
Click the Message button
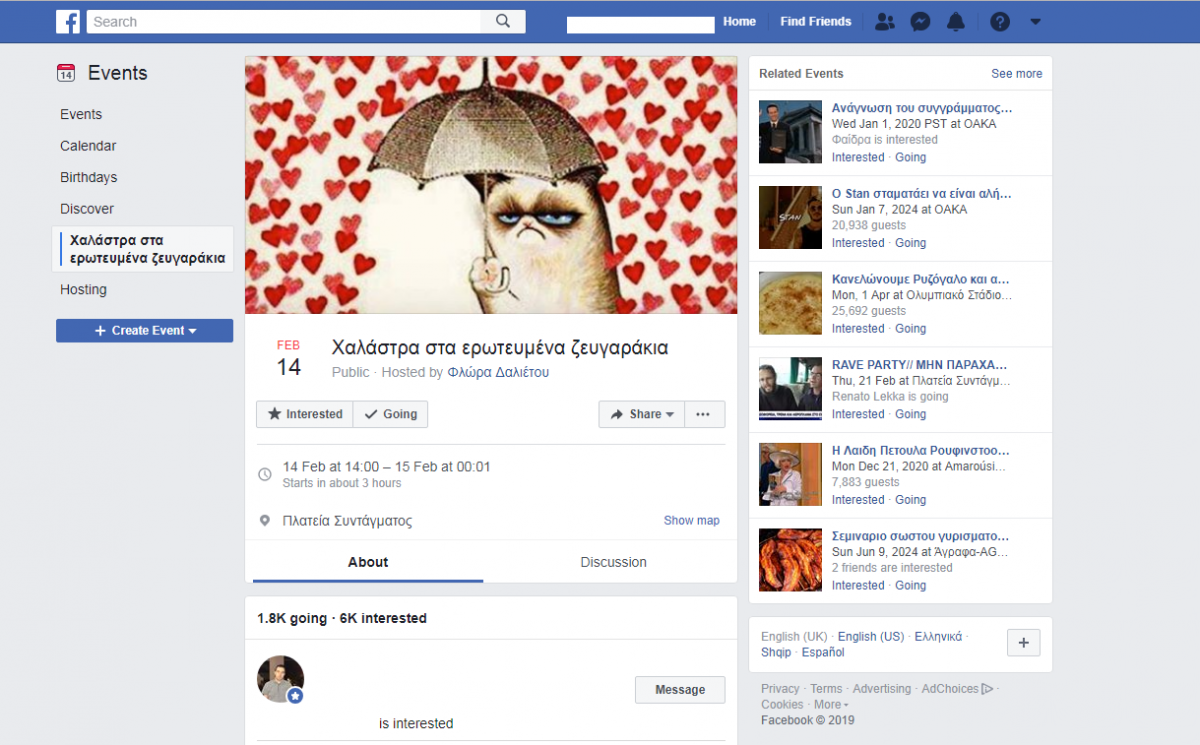[680, 690]
